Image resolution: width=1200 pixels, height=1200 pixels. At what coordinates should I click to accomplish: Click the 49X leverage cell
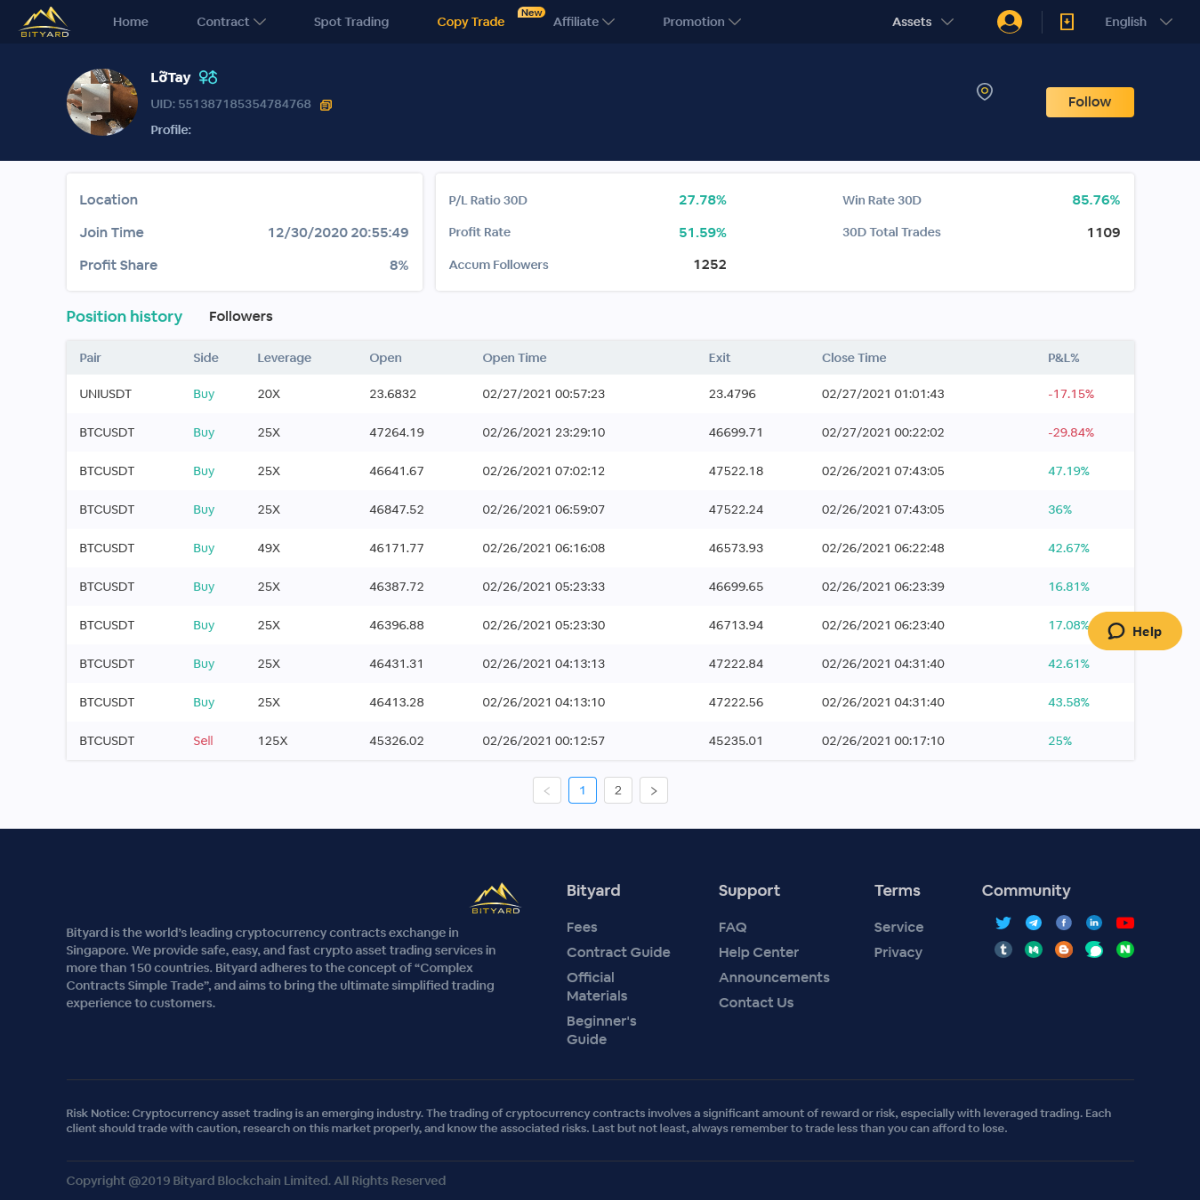269,548
